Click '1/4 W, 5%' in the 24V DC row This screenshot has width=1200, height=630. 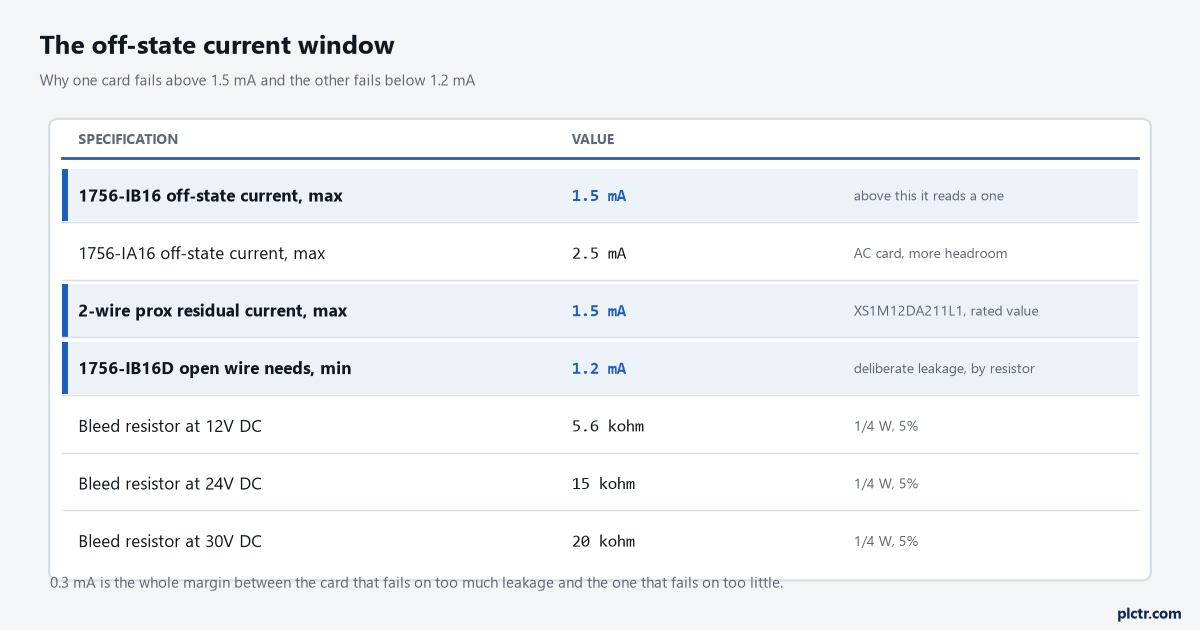[886, 484]
